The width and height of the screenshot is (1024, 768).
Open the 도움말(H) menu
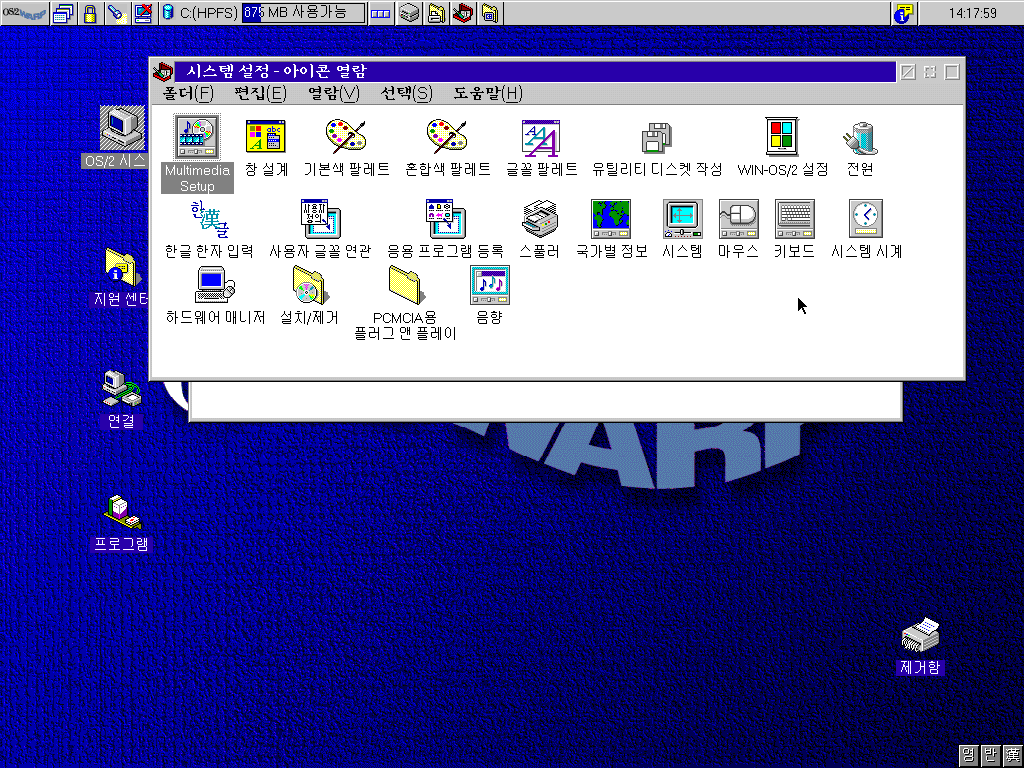pos(488,93)
